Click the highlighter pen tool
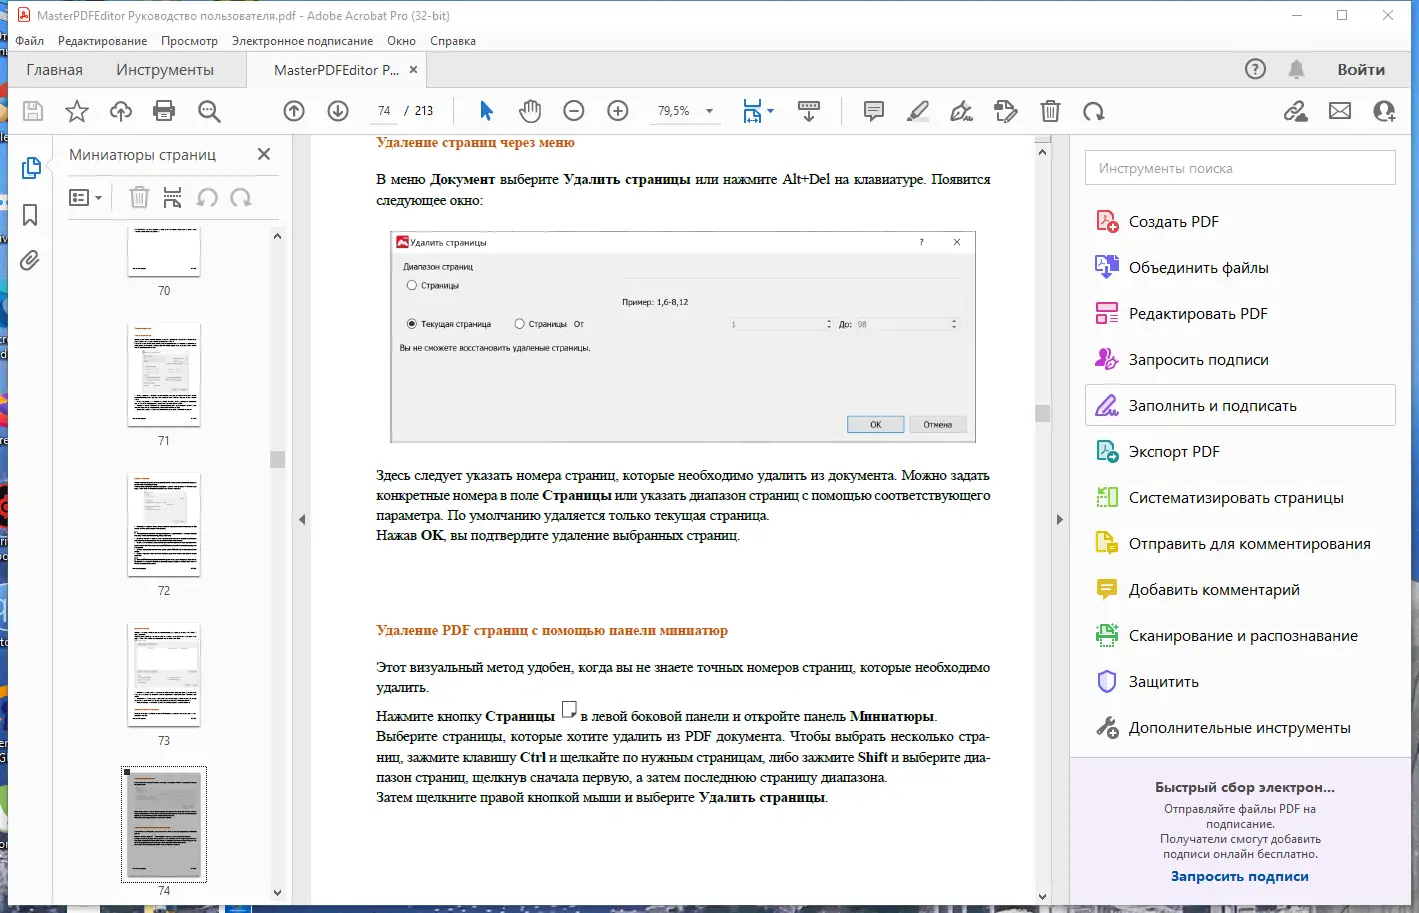 (x=918, y=111)
